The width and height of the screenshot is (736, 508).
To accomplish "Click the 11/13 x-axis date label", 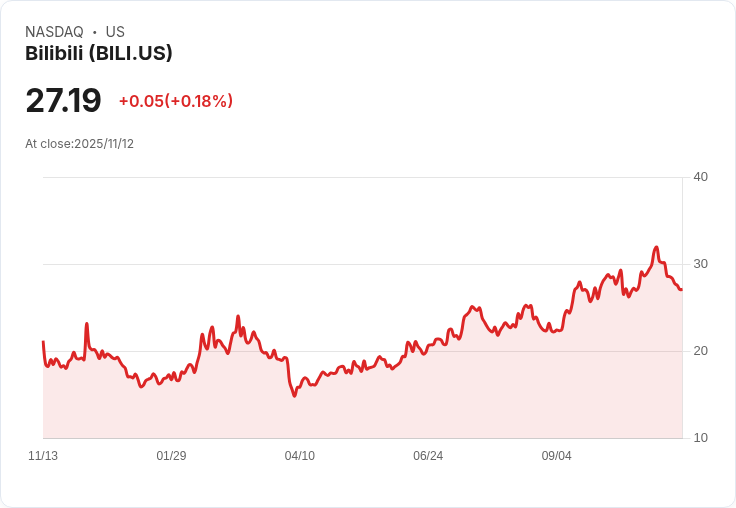I will pyautogui.click(x=43, y=456).
